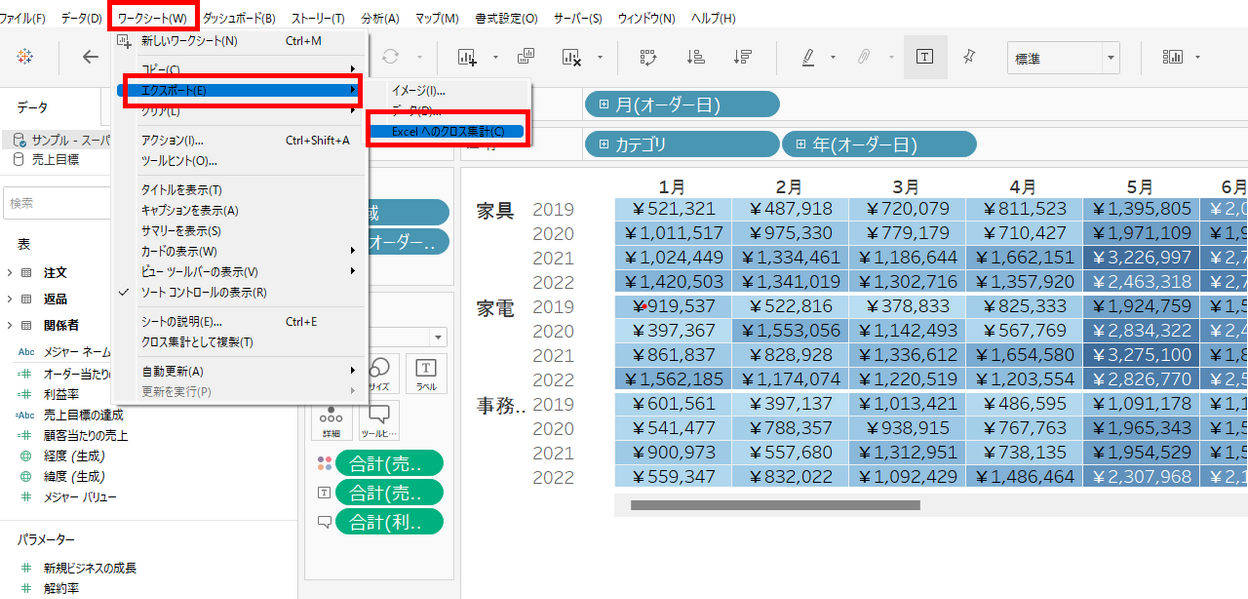Click the カテゴリ pill on the rows shelf

click(x=681, y=145)
